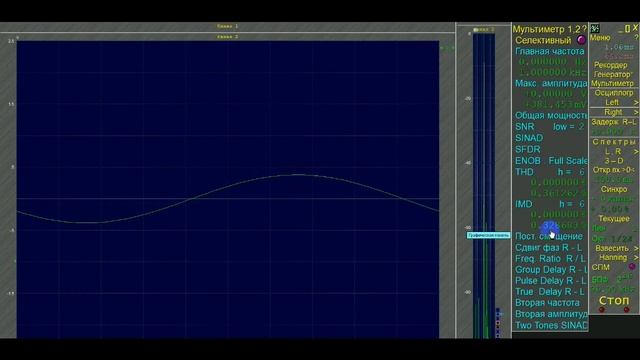
Task: Select the SINAD row
Action: pyautogui.click(x=529, y=138)
